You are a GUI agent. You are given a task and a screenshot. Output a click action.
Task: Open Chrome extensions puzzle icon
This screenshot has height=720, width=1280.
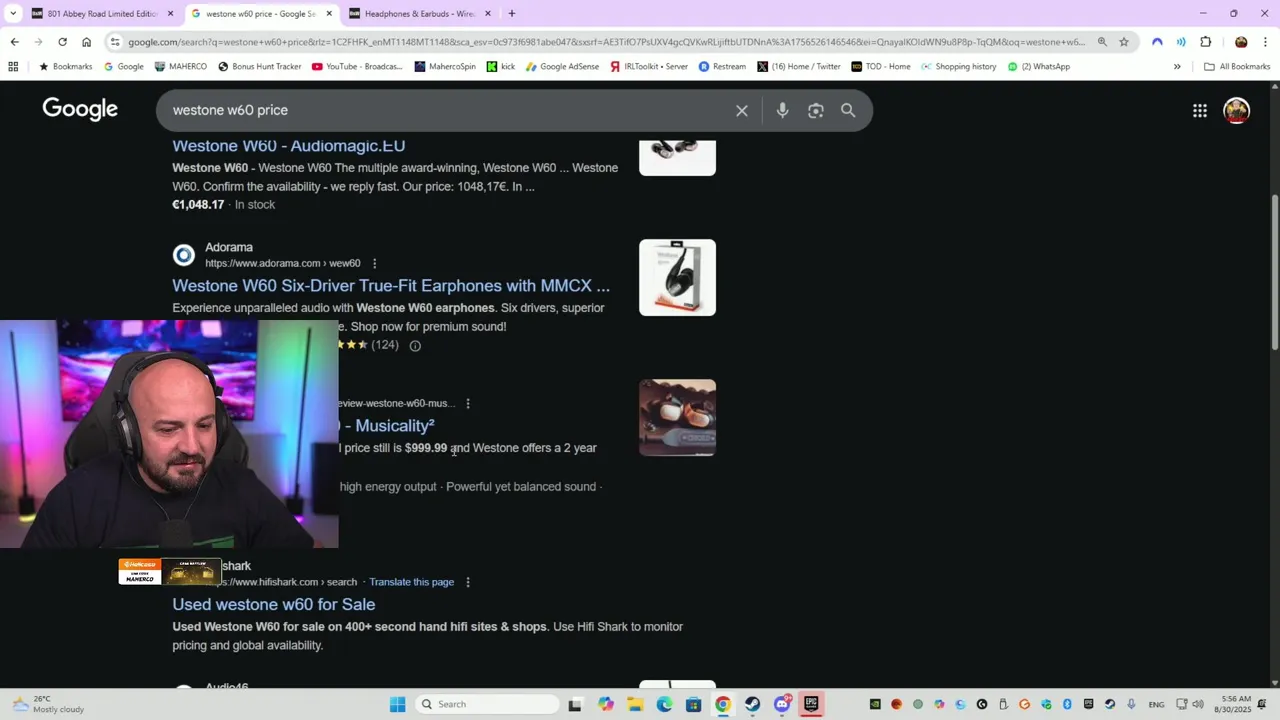click(1205, 42)
